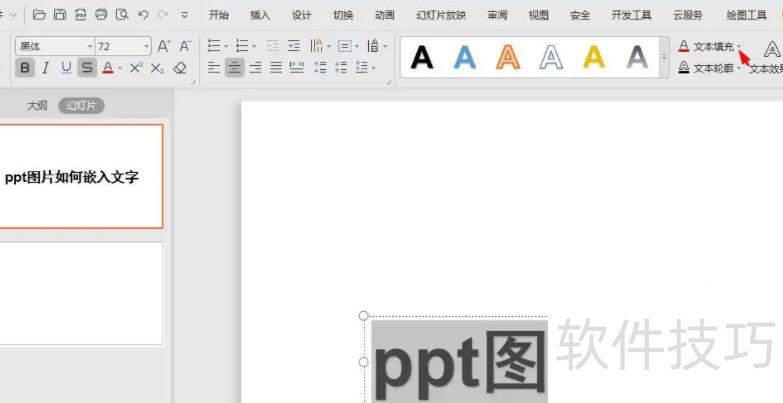Click the numbered list icon
The image size is (783, 403).
click(242, 46)
